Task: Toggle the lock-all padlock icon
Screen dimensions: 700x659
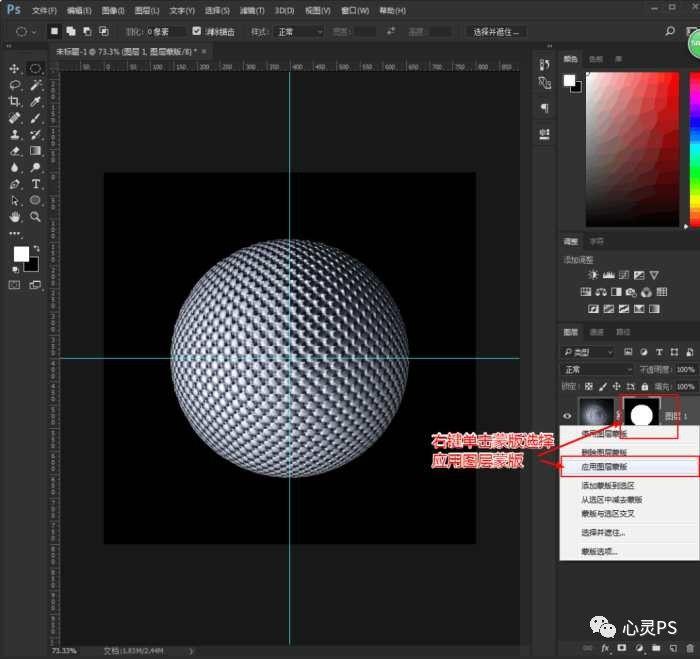Action: pyautogui.click(x=644, y=386)
